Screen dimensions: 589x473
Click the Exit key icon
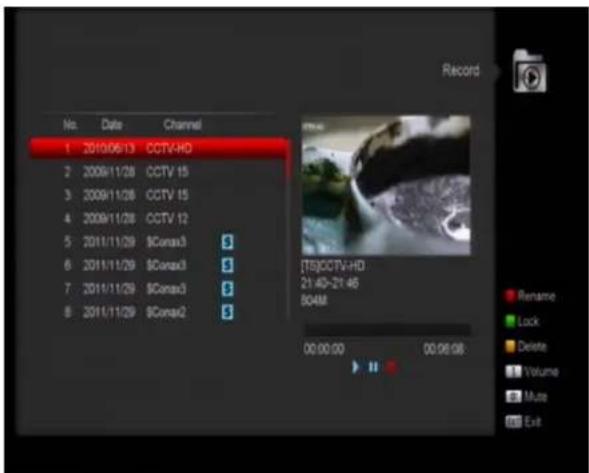click(513, 422)
